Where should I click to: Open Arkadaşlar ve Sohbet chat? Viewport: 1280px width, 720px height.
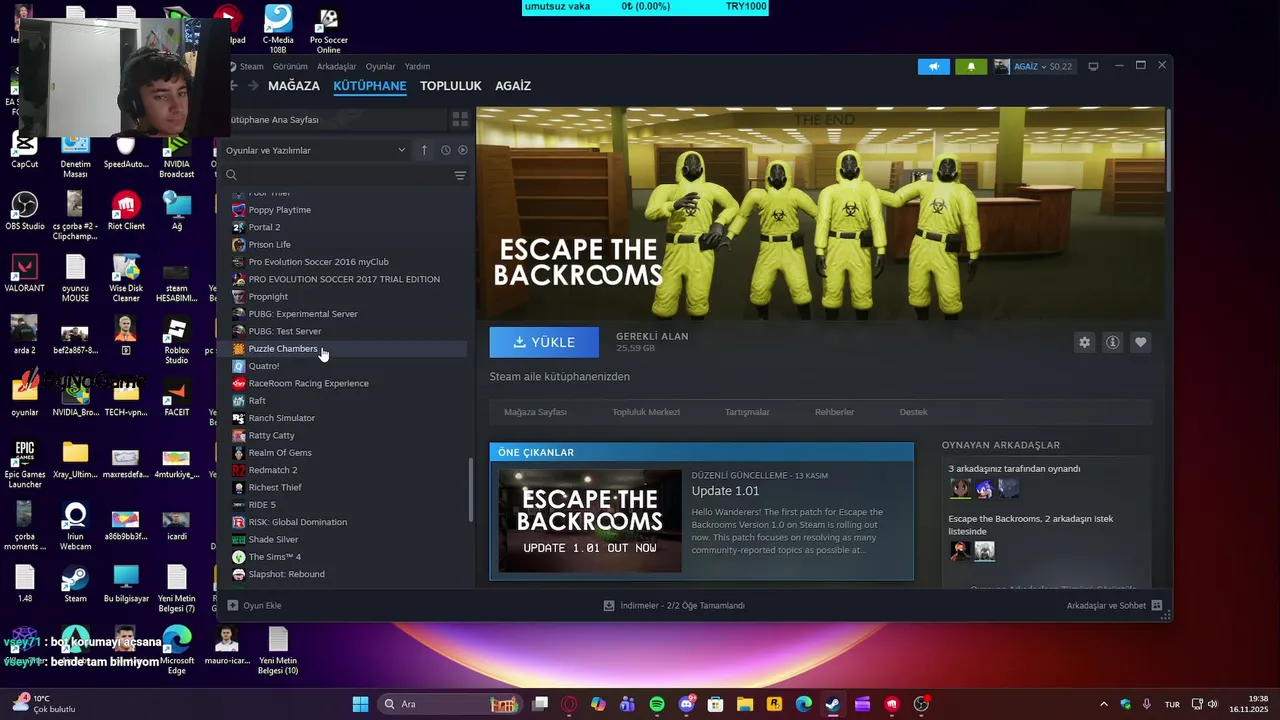(x=1113, y=606)
